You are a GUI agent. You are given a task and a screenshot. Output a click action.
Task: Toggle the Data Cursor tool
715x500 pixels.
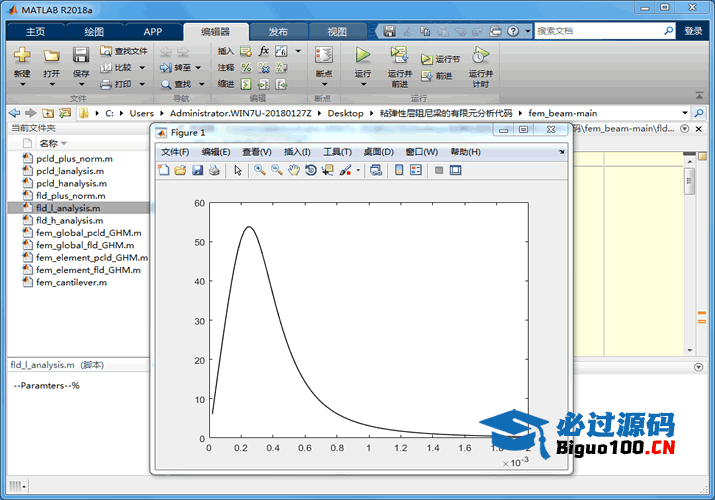click(327, 170)
